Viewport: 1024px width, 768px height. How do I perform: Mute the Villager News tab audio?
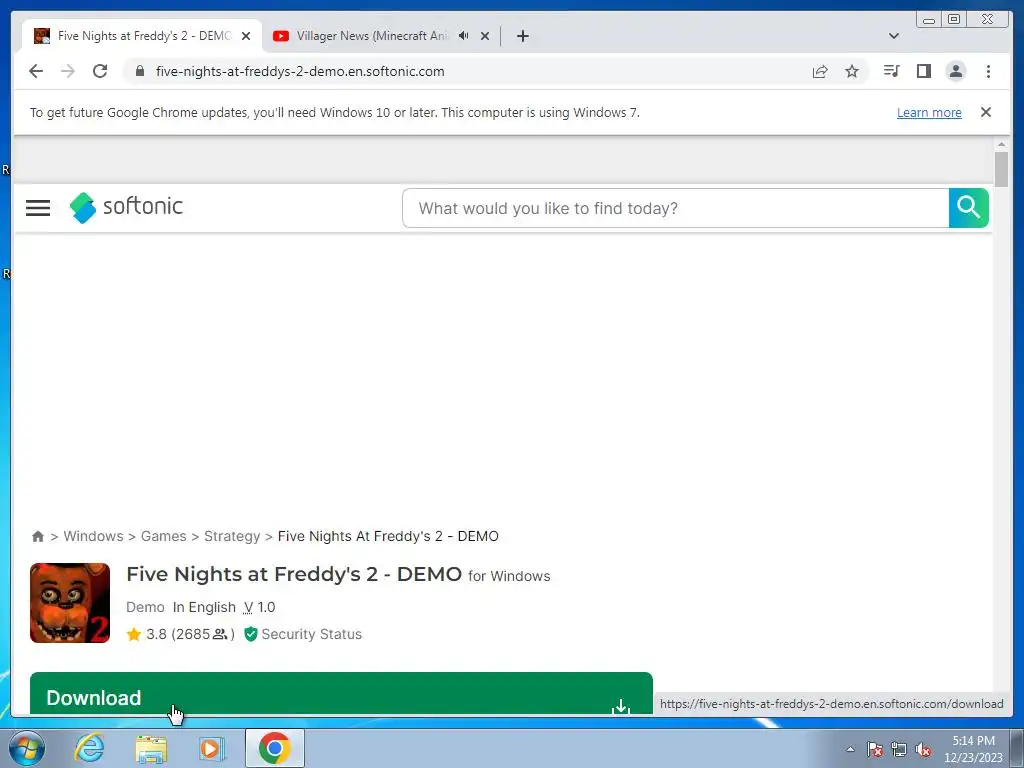pyautogui.click(x=464, y=36)
